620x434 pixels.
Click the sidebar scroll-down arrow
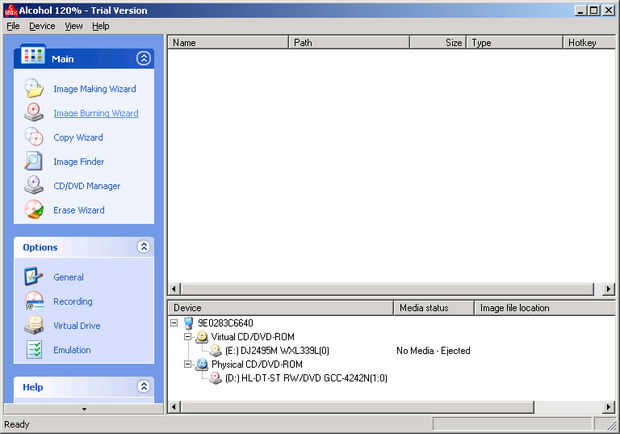point(84,409)
